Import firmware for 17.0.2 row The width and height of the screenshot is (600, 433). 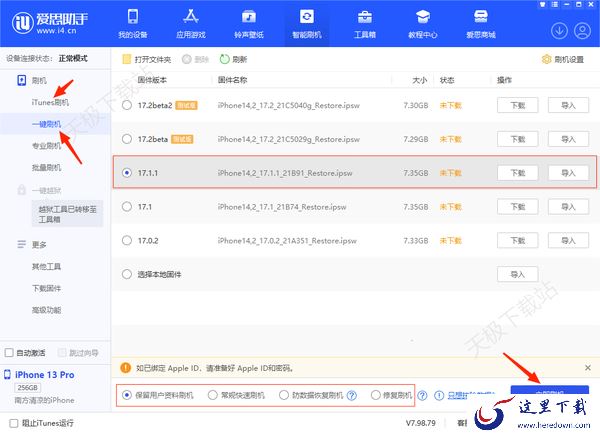coord(568,241)
